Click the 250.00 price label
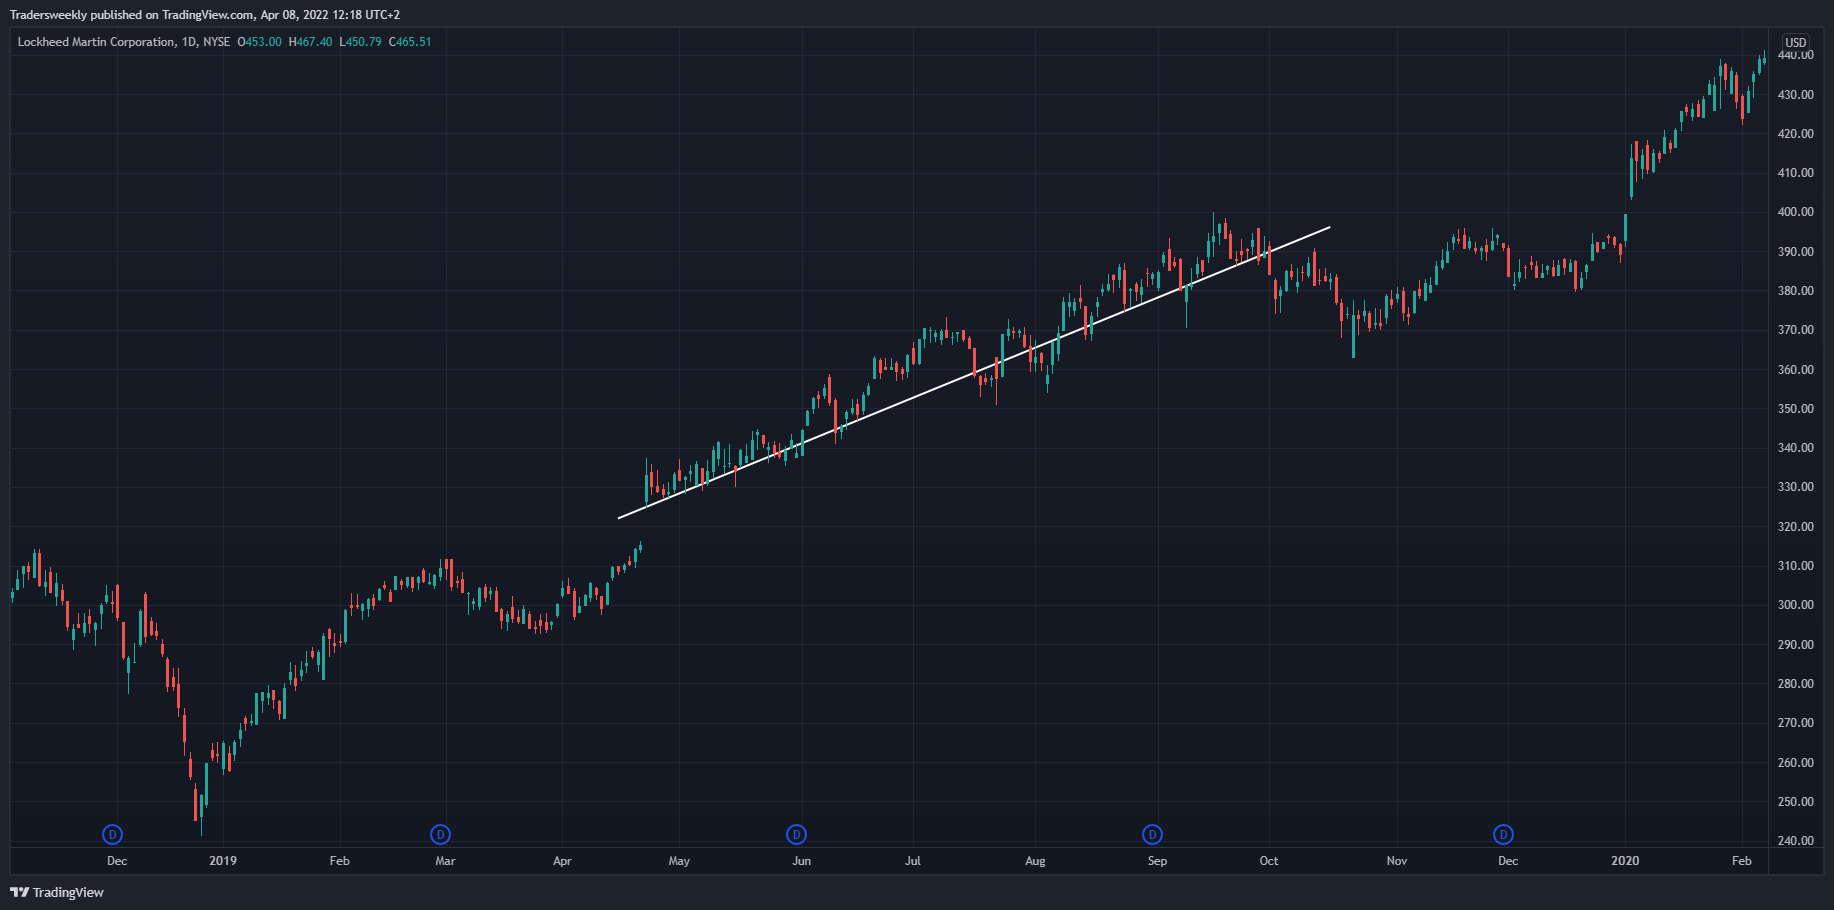This screenshot has height=910, width=1834. tap(1796, 802)
